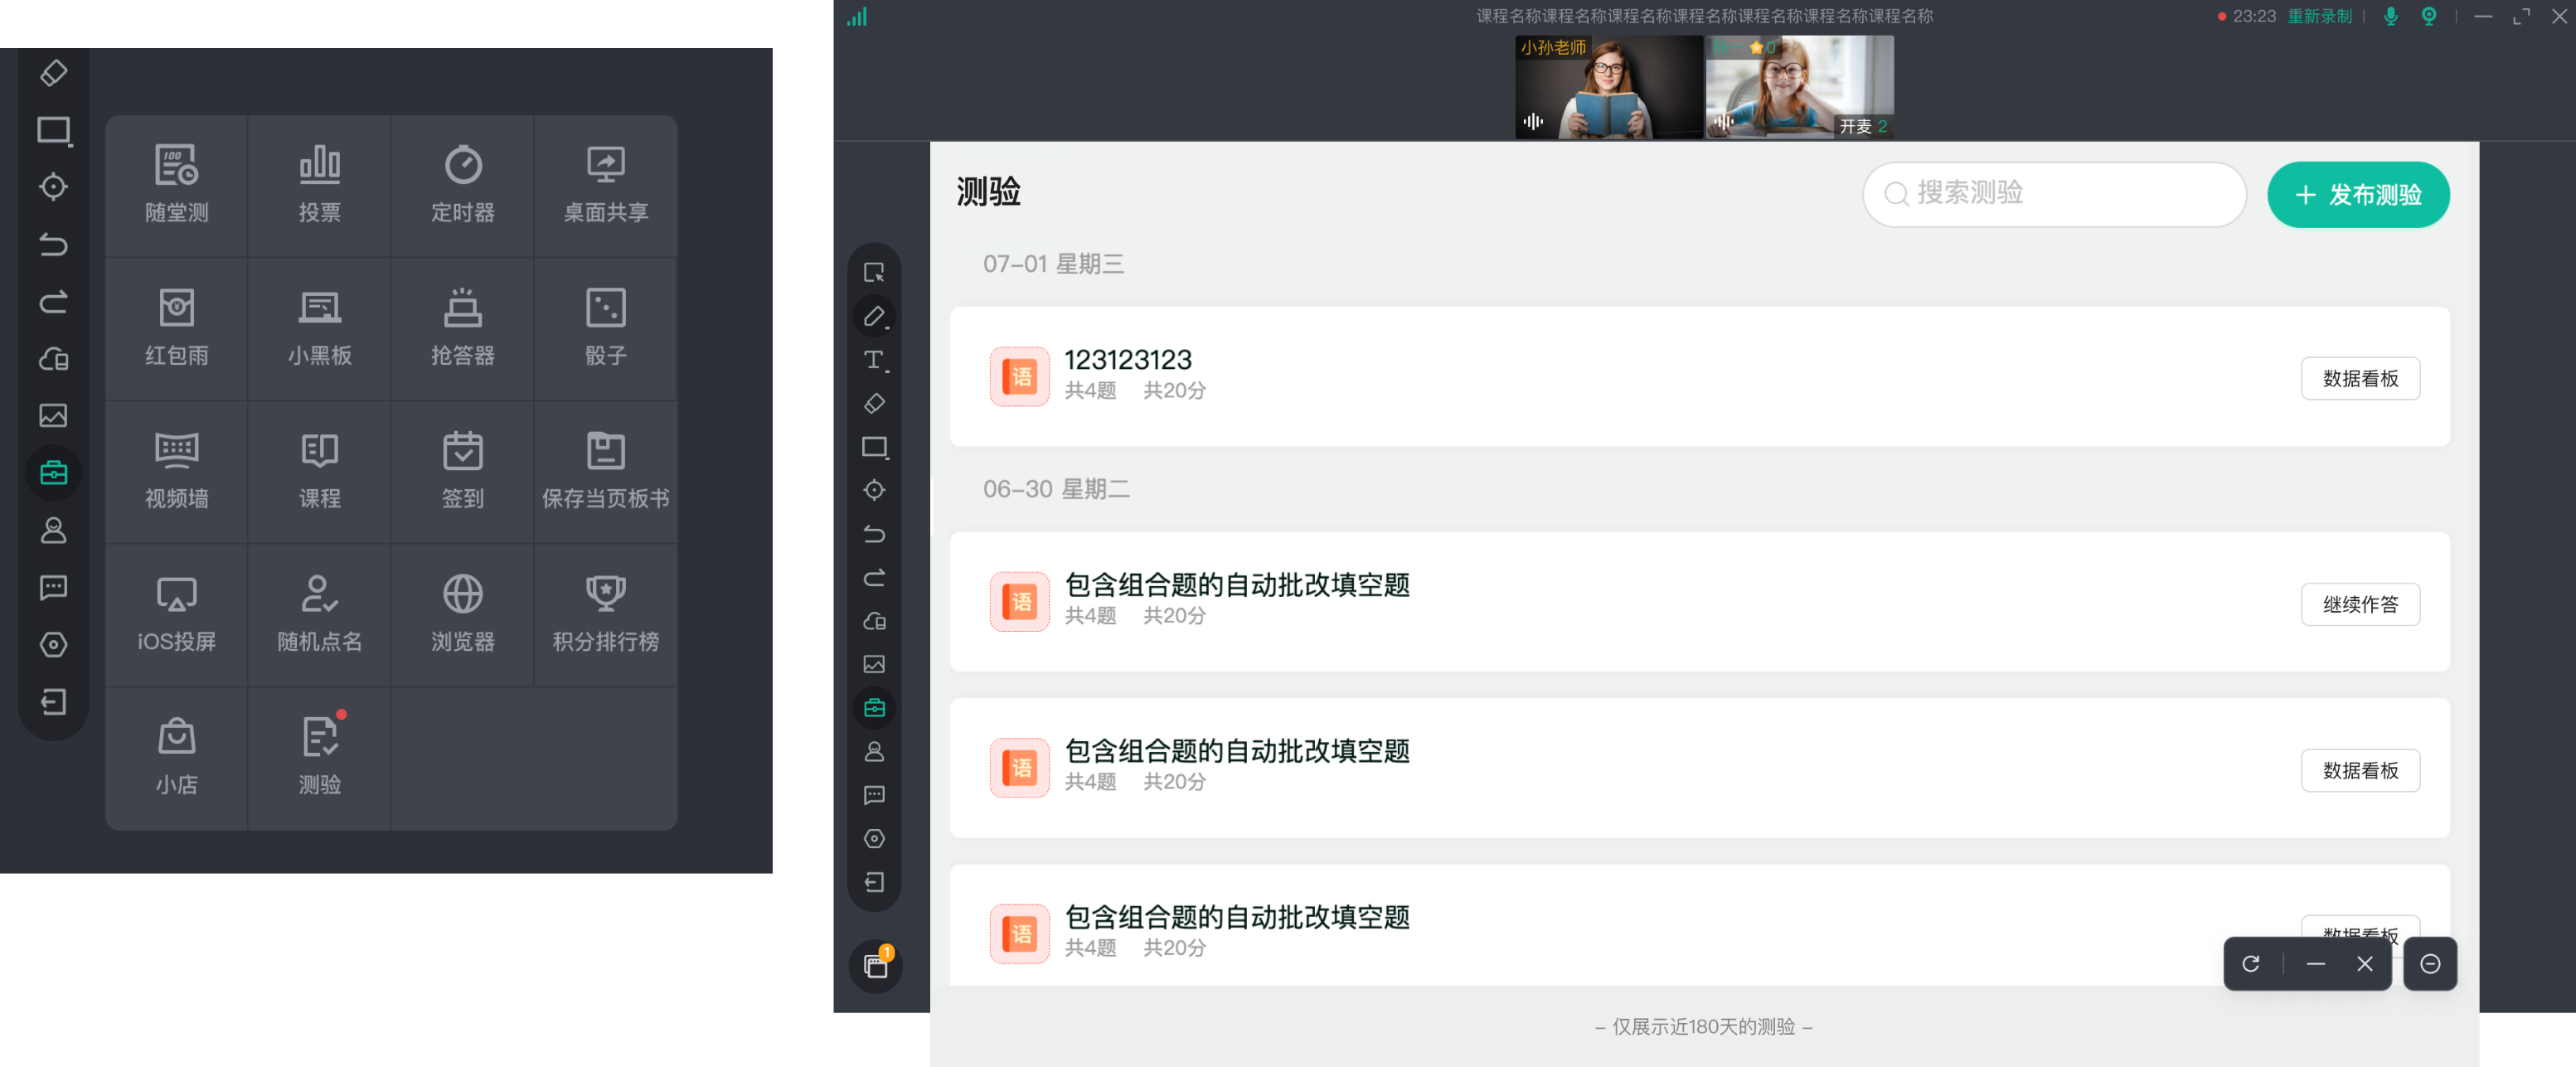Focus the 搜索测验 search field
The width and height of the screenshot is (2576, 1067).
2054,194
